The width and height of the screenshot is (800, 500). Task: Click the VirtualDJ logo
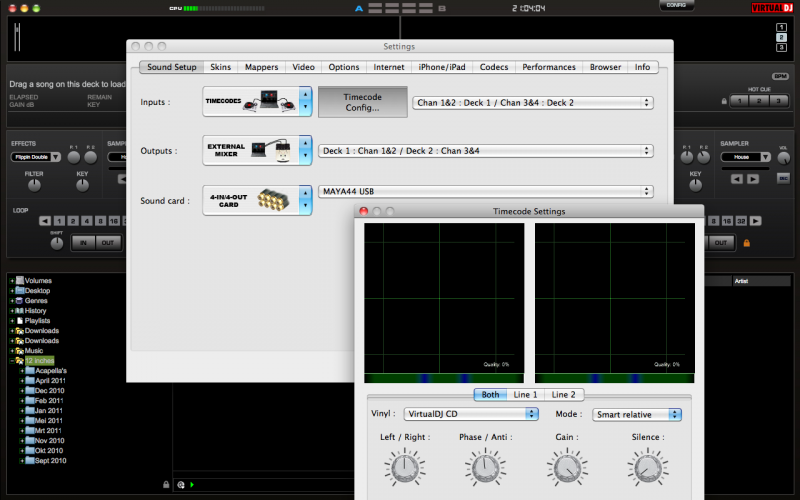(772, 8)
